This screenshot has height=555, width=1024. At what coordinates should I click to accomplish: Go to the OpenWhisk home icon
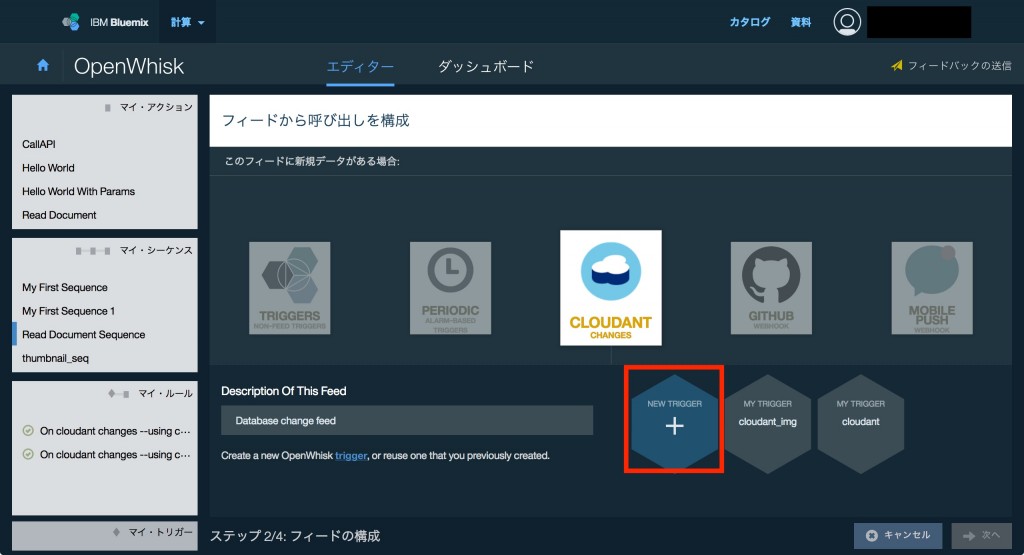click(43, 65)
